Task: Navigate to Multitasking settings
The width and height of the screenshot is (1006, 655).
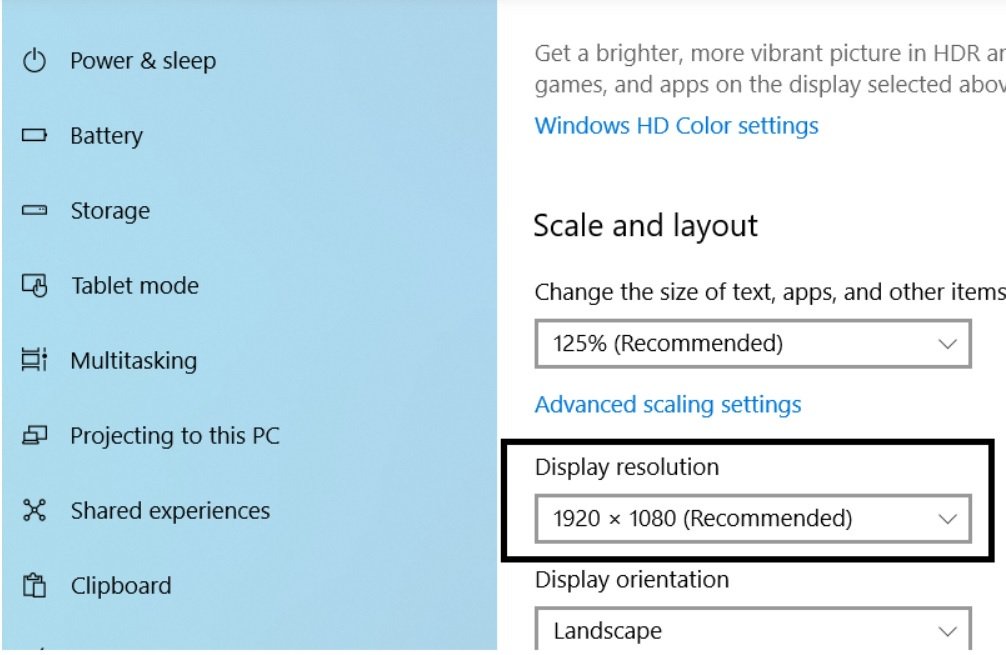Action: coord(133,361)
